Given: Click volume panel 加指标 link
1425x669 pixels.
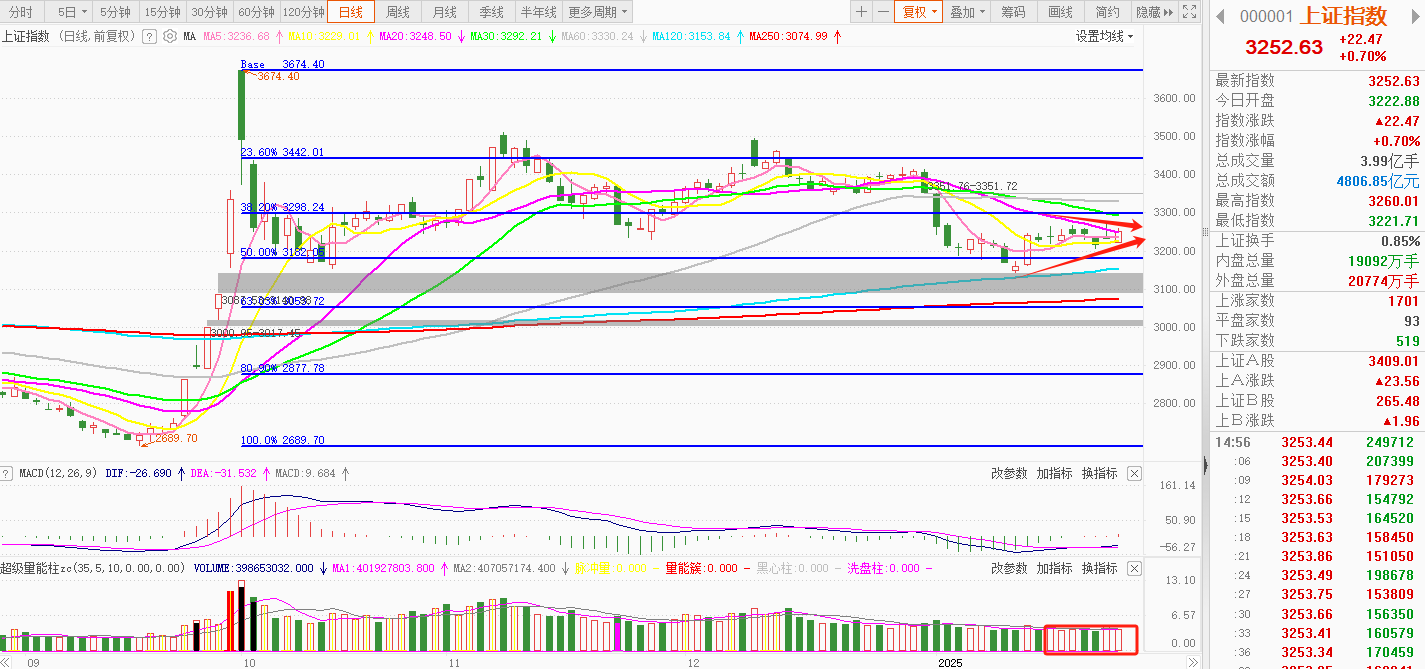Looking at the screenshot, I should [1054, 568].
